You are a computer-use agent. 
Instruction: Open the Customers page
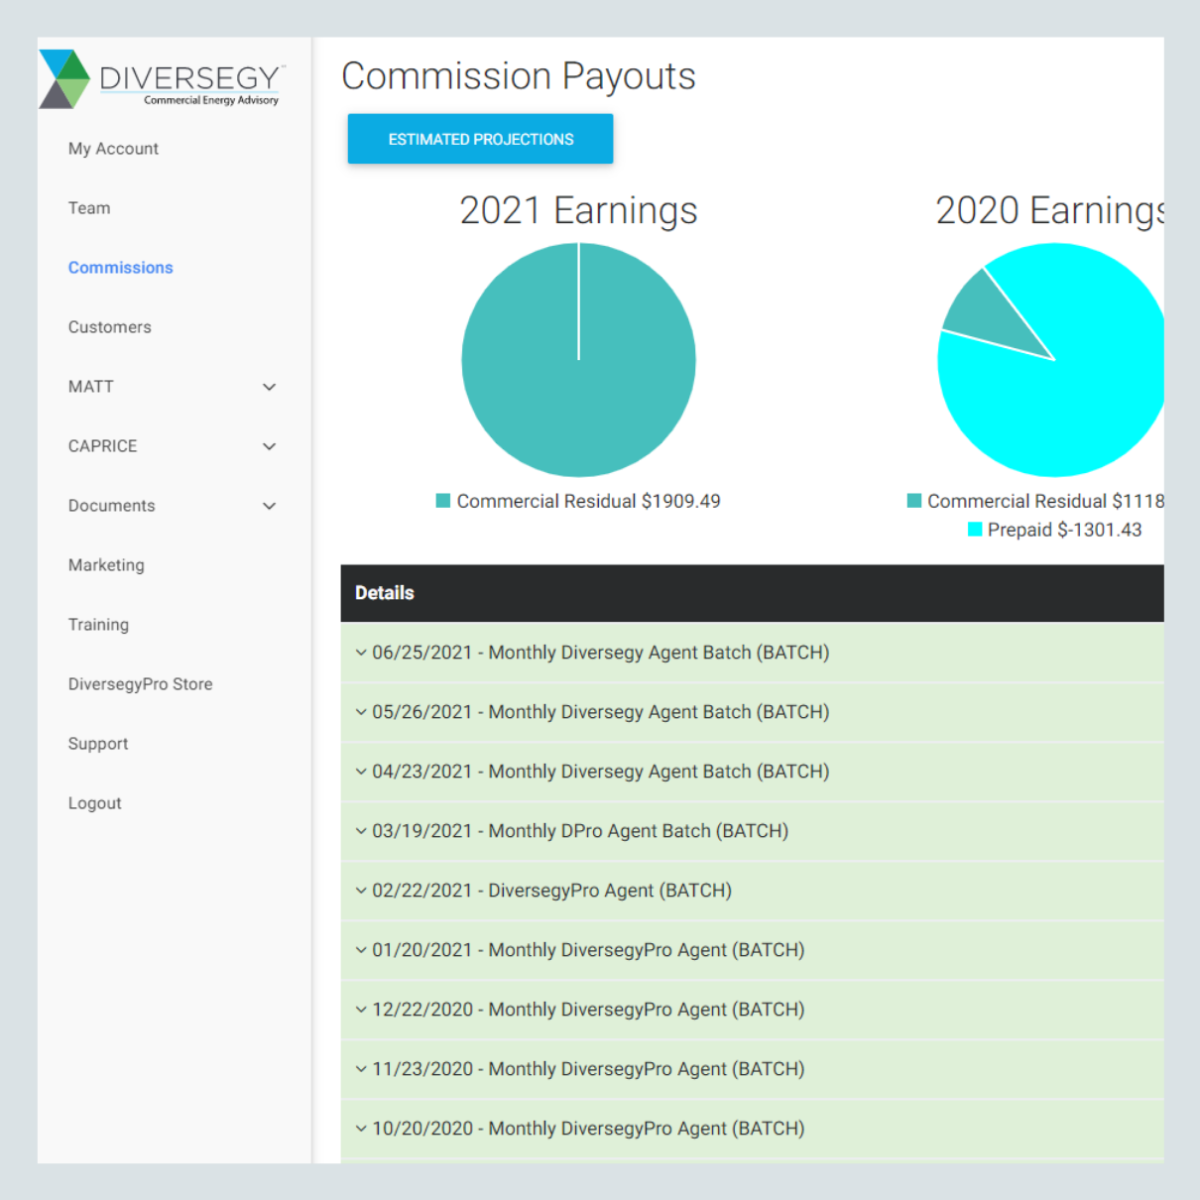(x=109, y=327)
